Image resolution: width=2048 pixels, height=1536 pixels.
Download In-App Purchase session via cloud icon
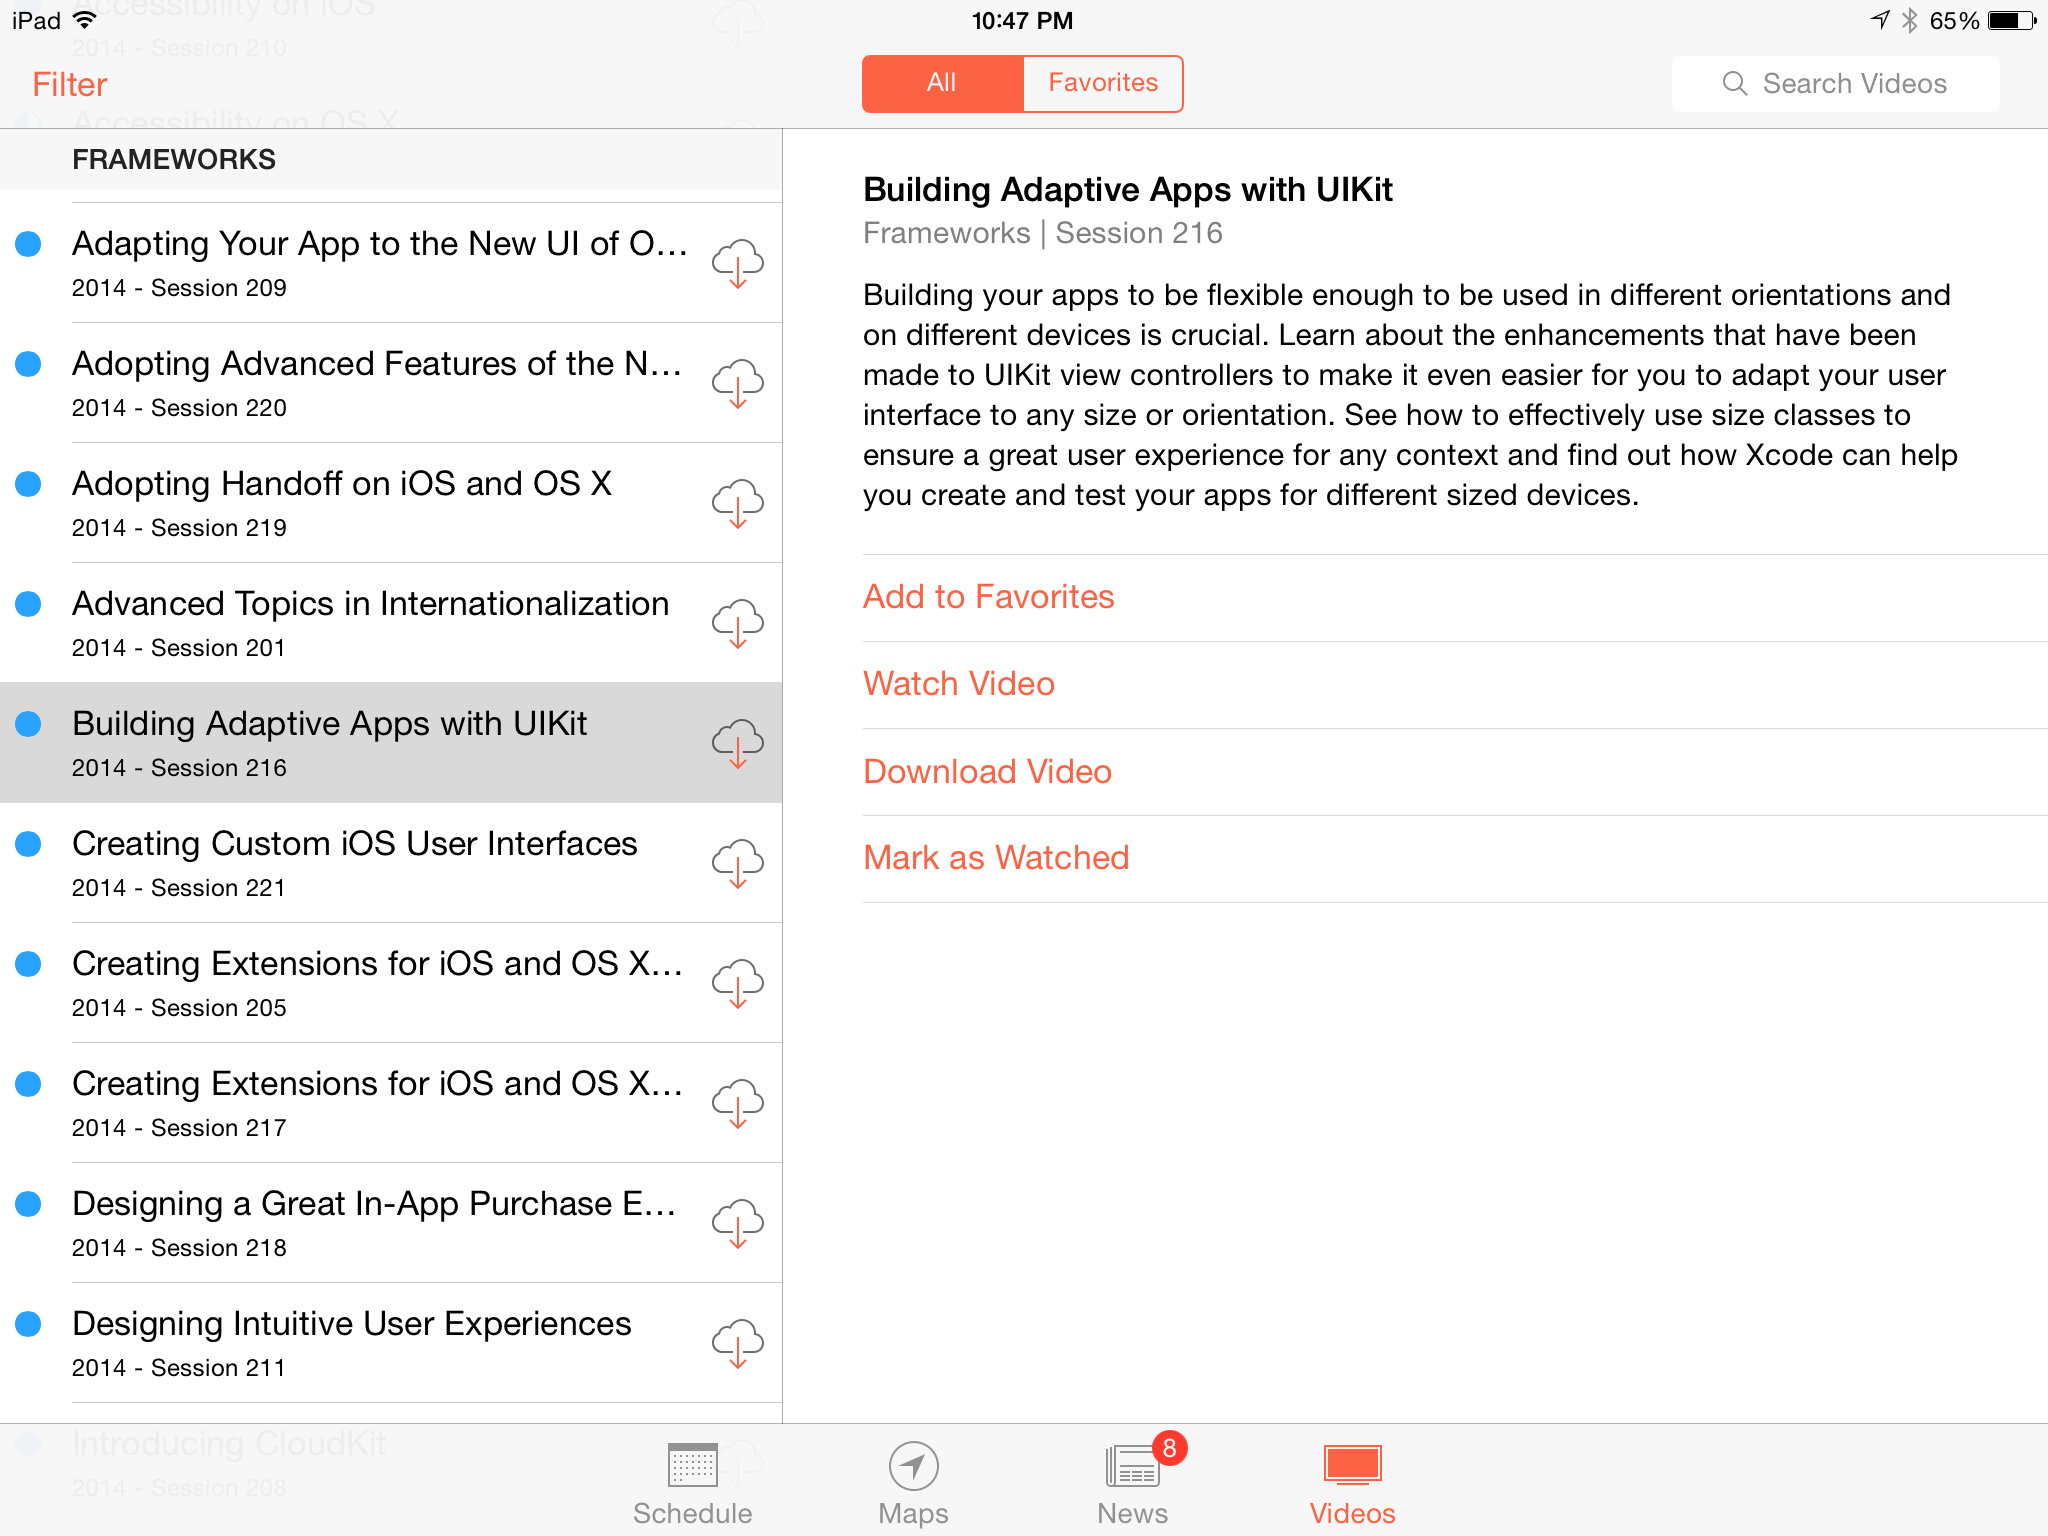tap(738, 1223)
